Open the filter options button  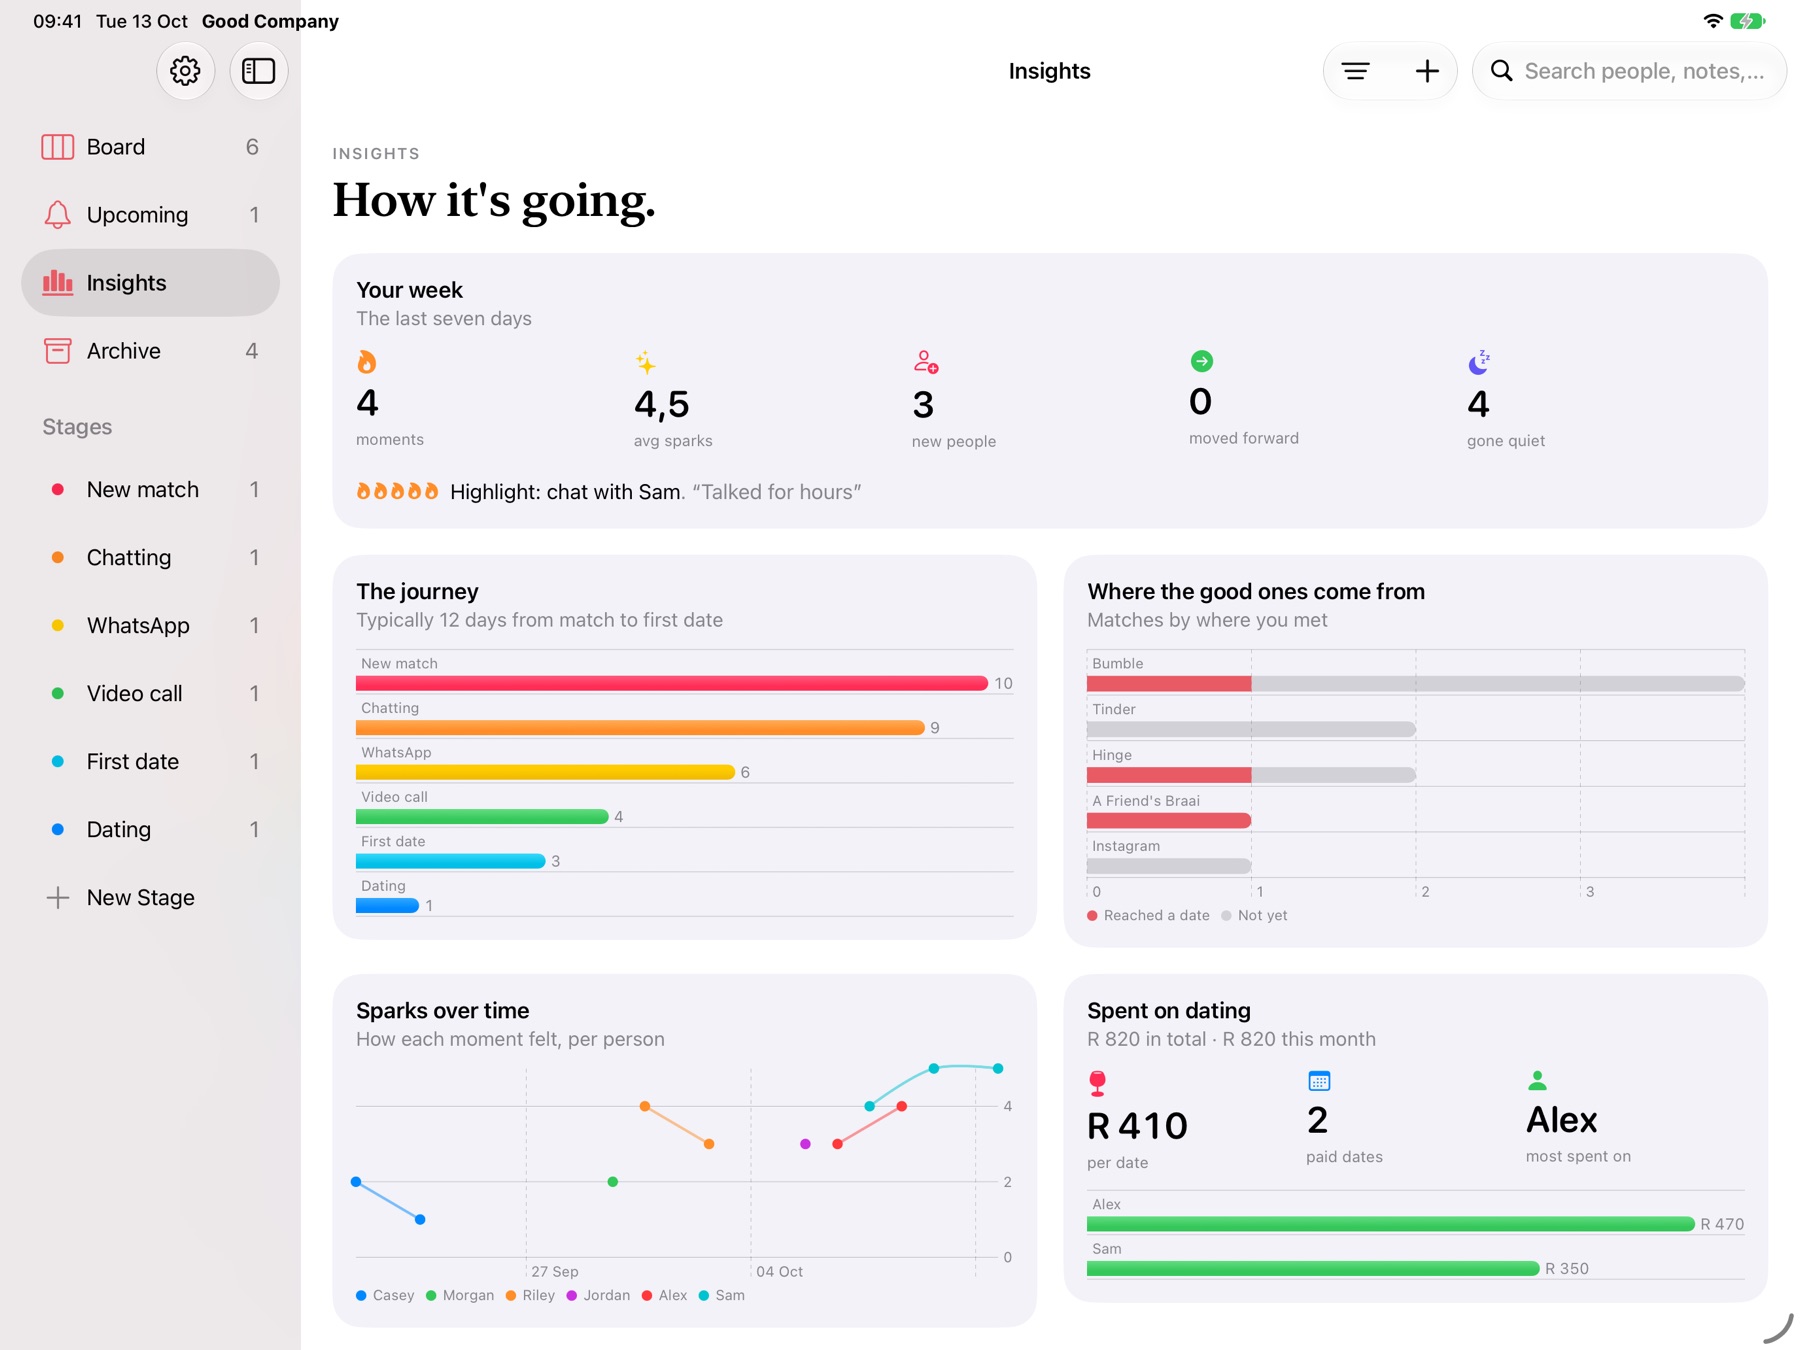pyautogui.click(x=1356, y=71)
